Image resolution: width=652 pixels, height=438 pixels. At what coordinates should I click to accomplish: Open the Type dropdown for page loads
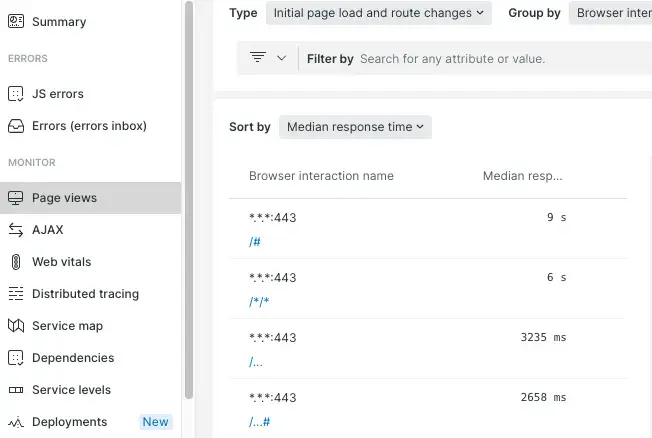(378, 13)
